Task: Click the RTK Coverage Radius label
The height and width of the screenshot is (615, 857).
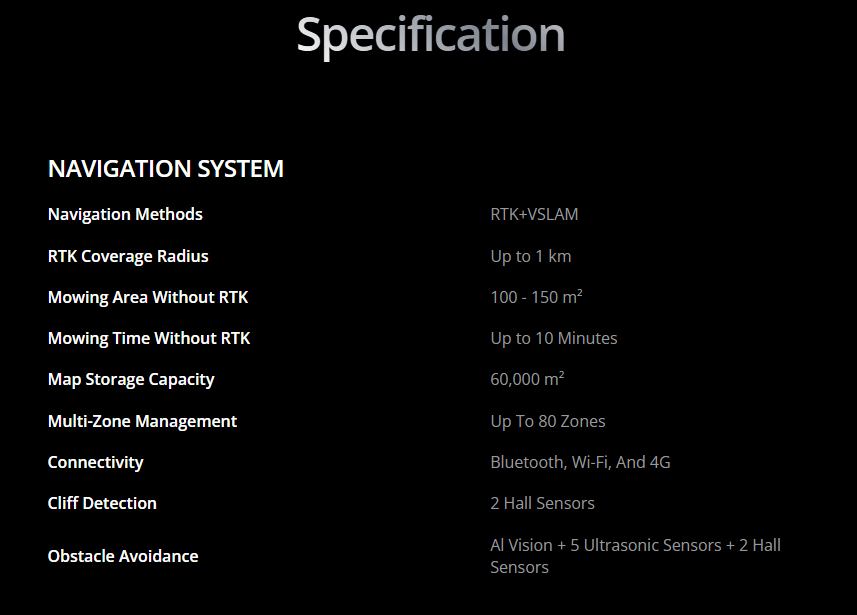Action: (x=128, y=256)
